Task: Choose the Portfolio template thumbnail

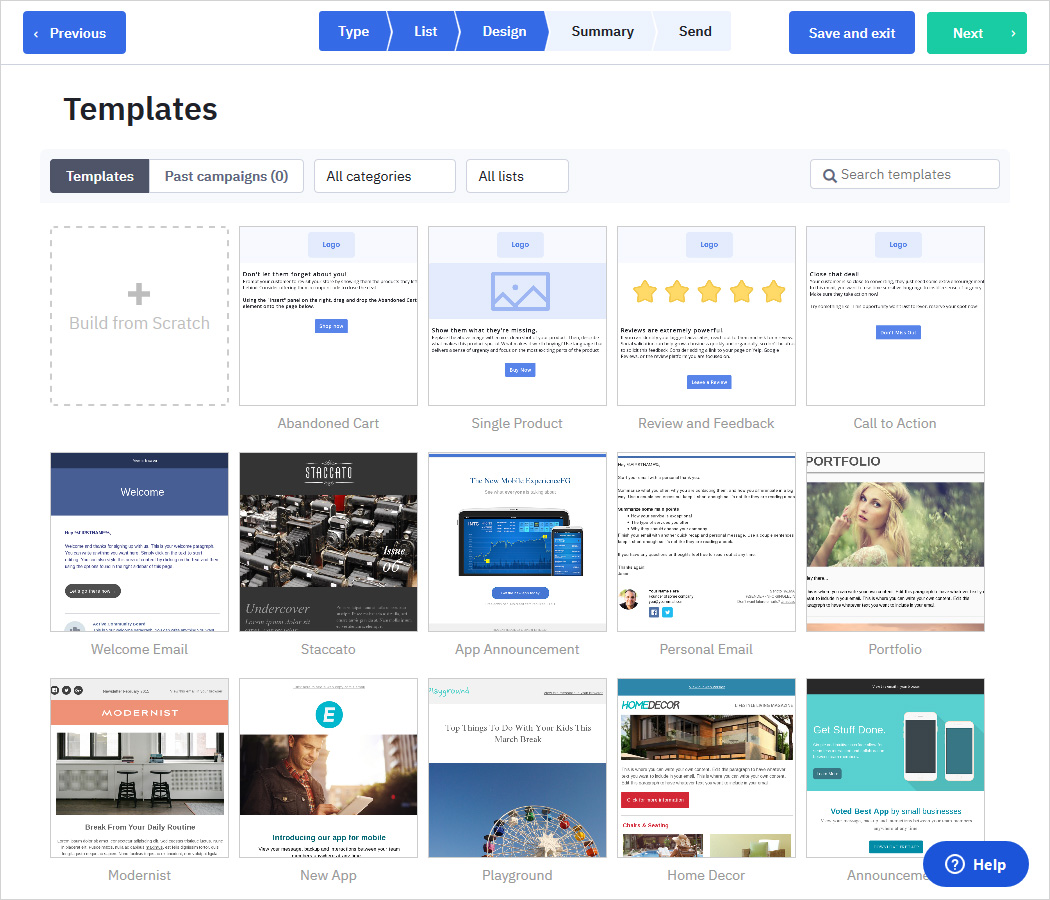Action: click(895, 542)
